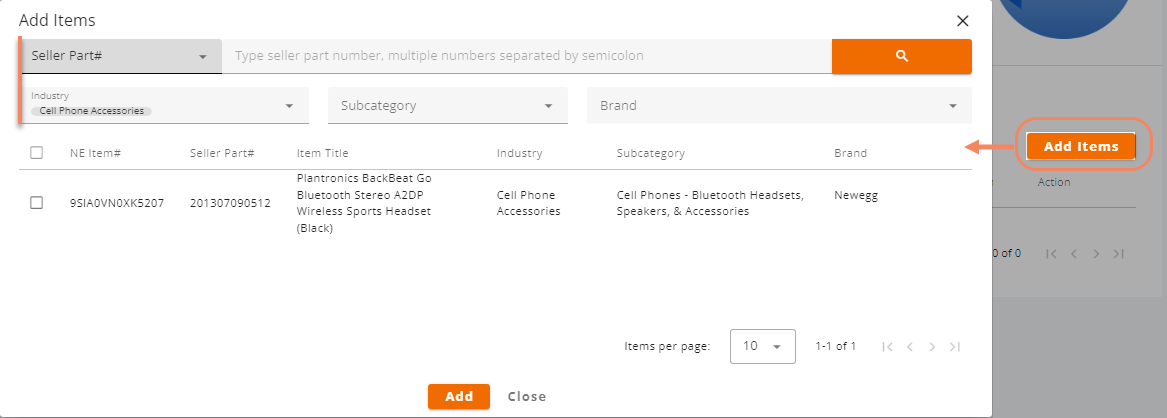Tick the select-all checkbox in header
Screen dimensions: 1167x418
(x=36, y=152)
